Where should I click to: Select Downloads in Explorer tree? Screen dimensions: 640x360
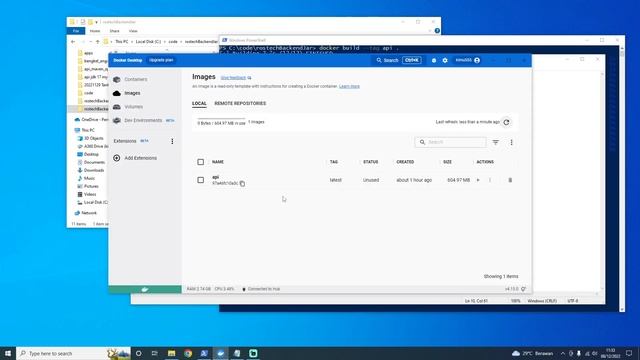coord(91,170)
